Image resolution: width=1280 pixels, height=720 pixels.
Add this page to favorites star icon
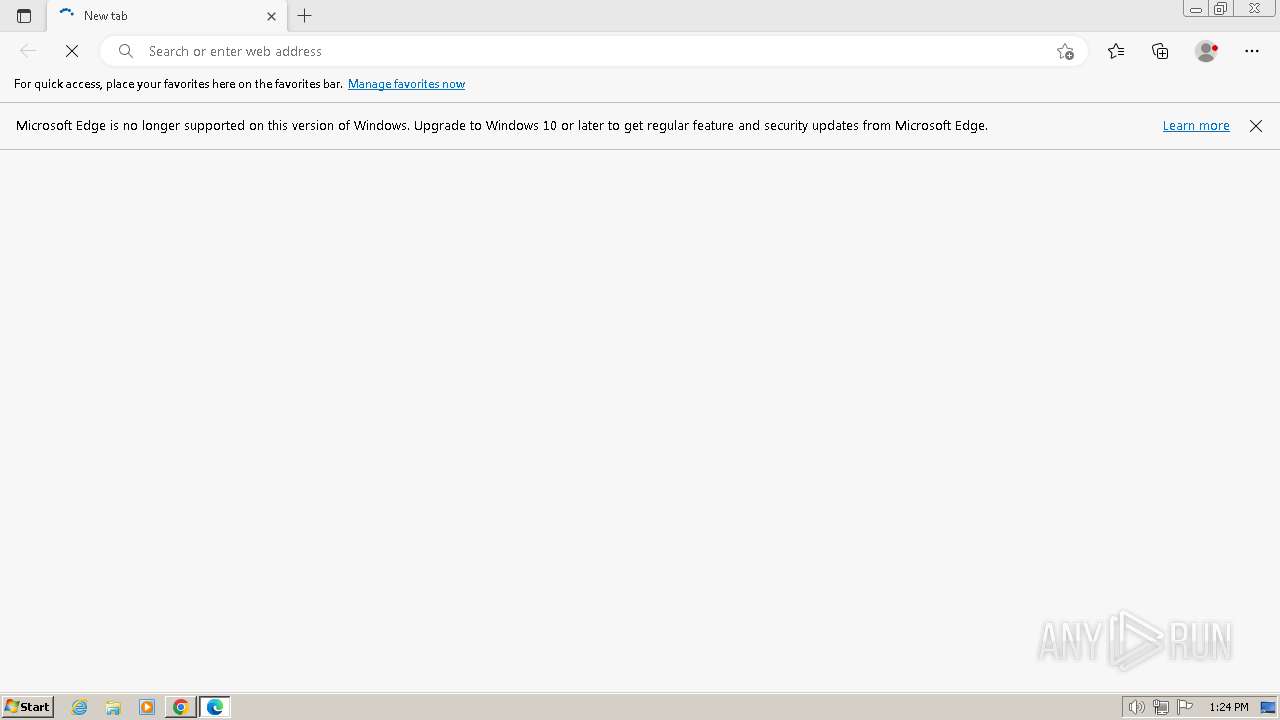pos(1065,51)
